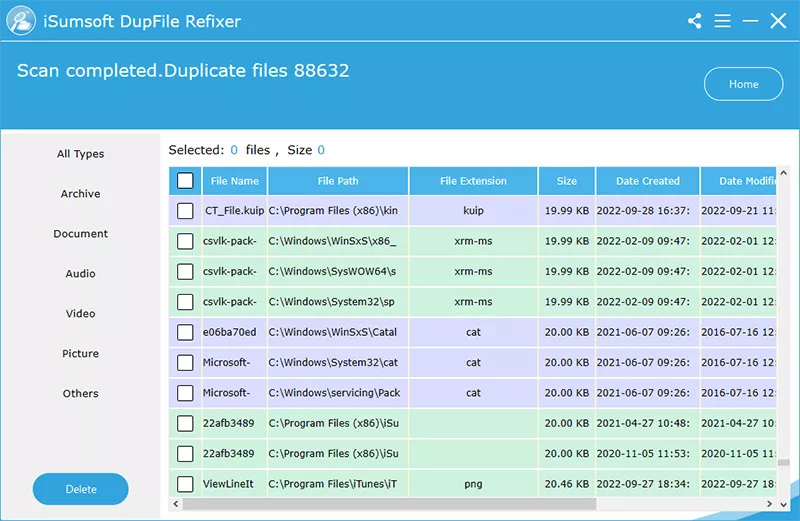Screen dimensions: 800x521
Task: Sort by File Extension column header
Action: (x=473, y=181)
